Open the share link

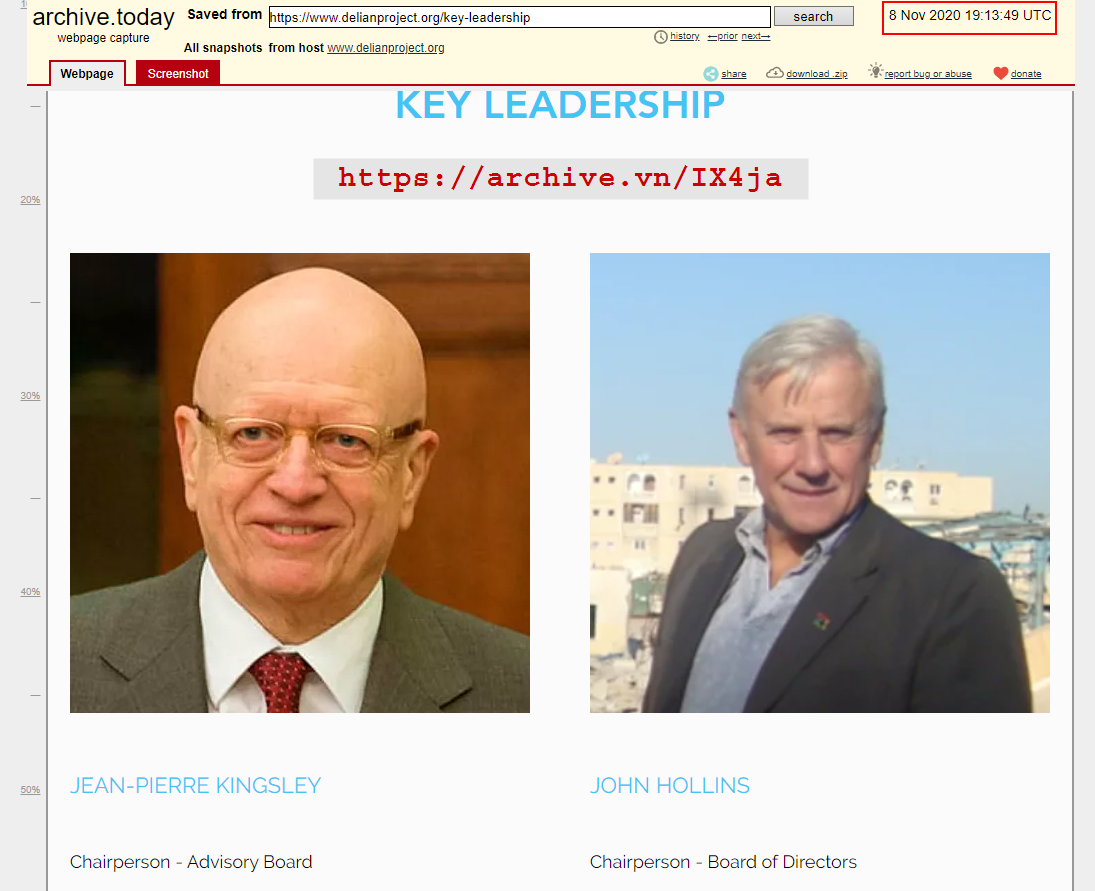[x=733, y=74]
